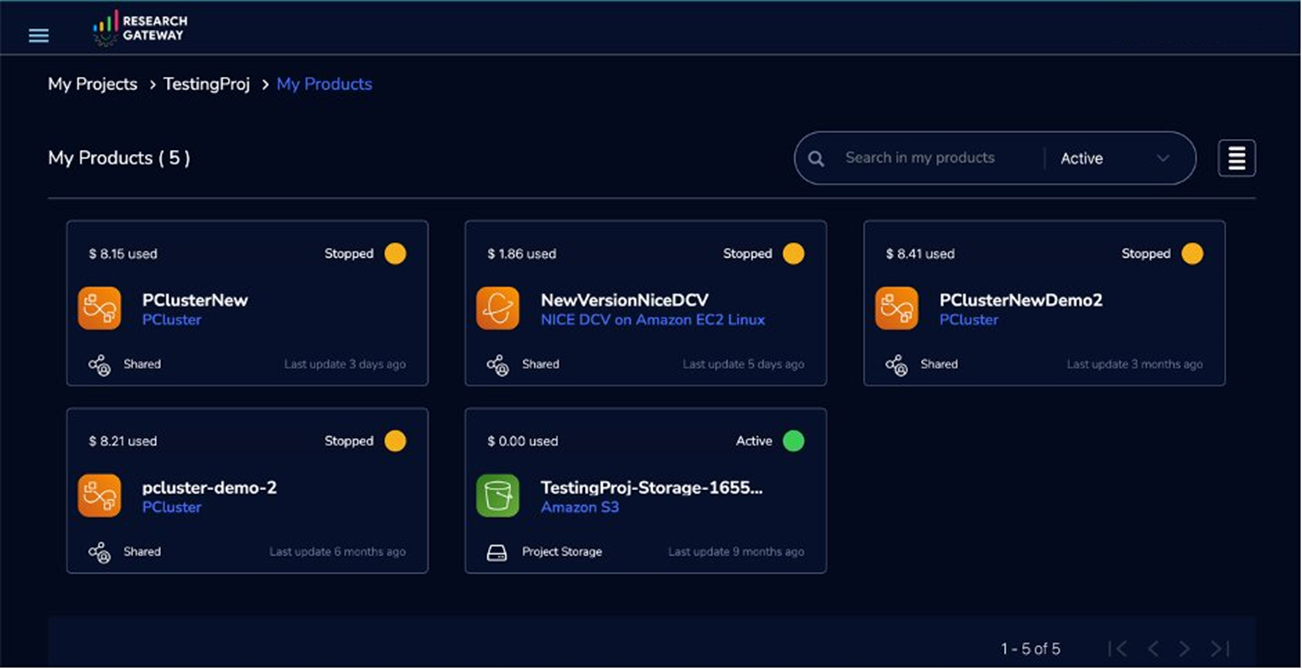Click "My Products ( 5 )" heading

coord(119,158)
